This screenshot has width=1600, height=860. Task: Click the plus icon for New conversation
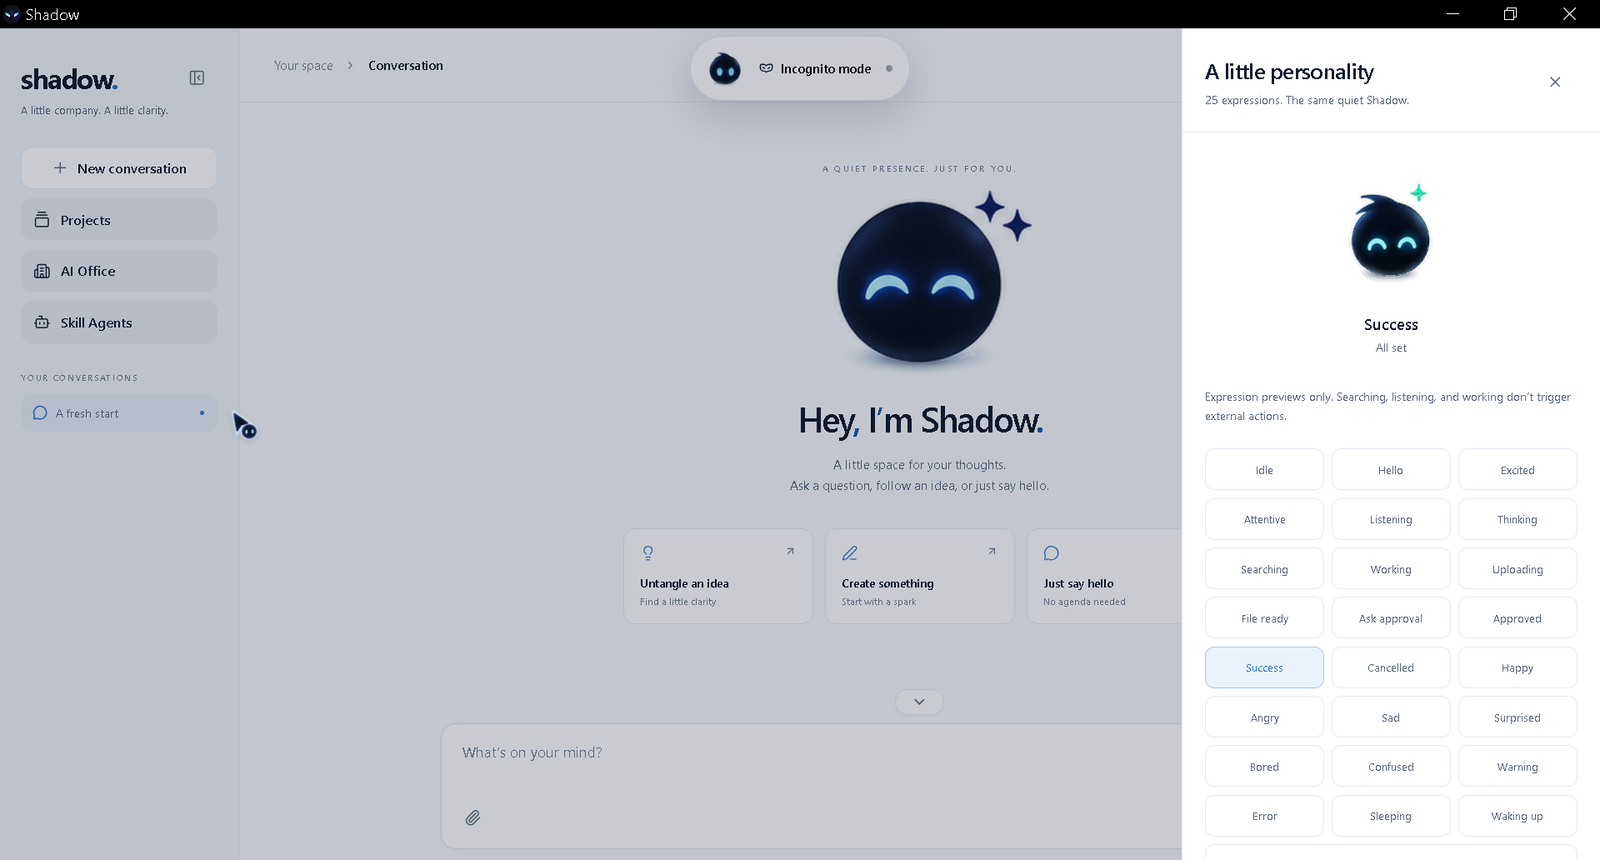coord(60,168)
